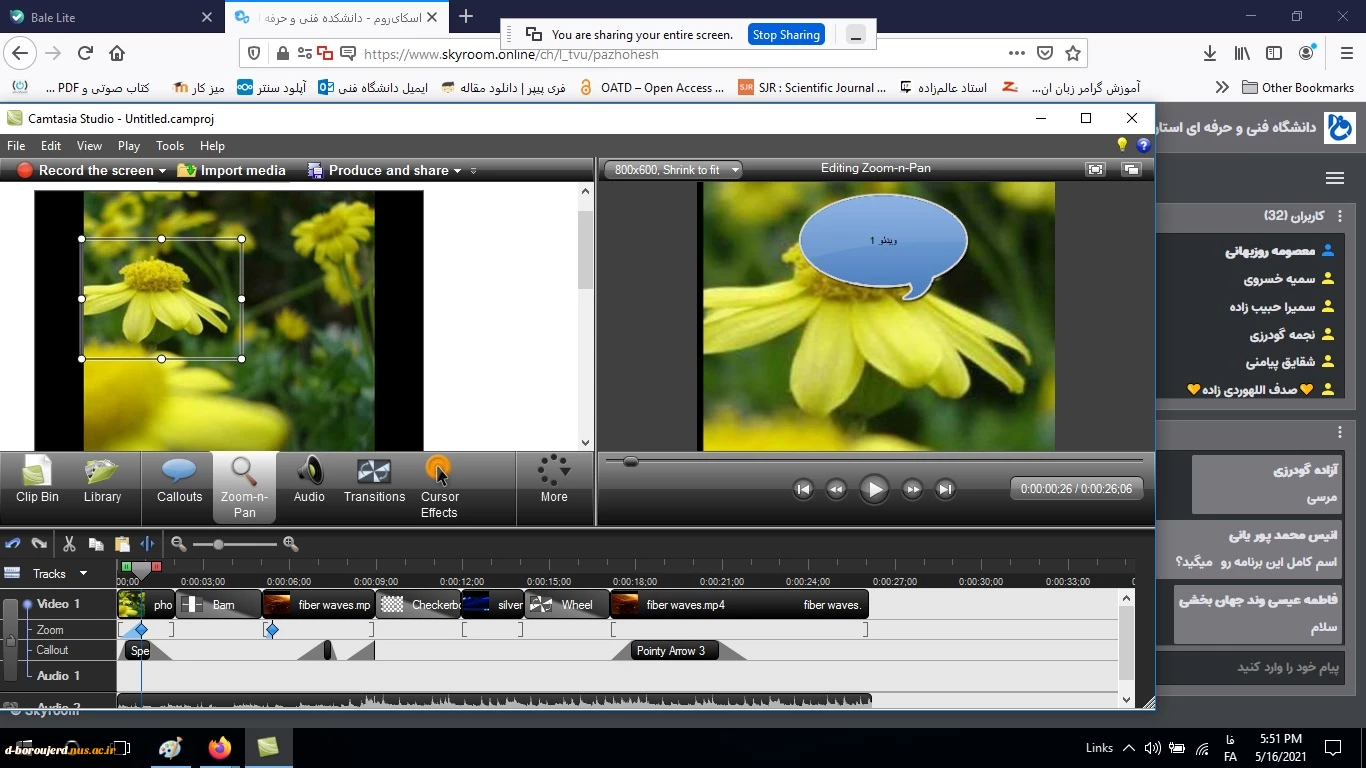
Task: Toggle the detached preview window button
Action: (x=1131, y=170)
